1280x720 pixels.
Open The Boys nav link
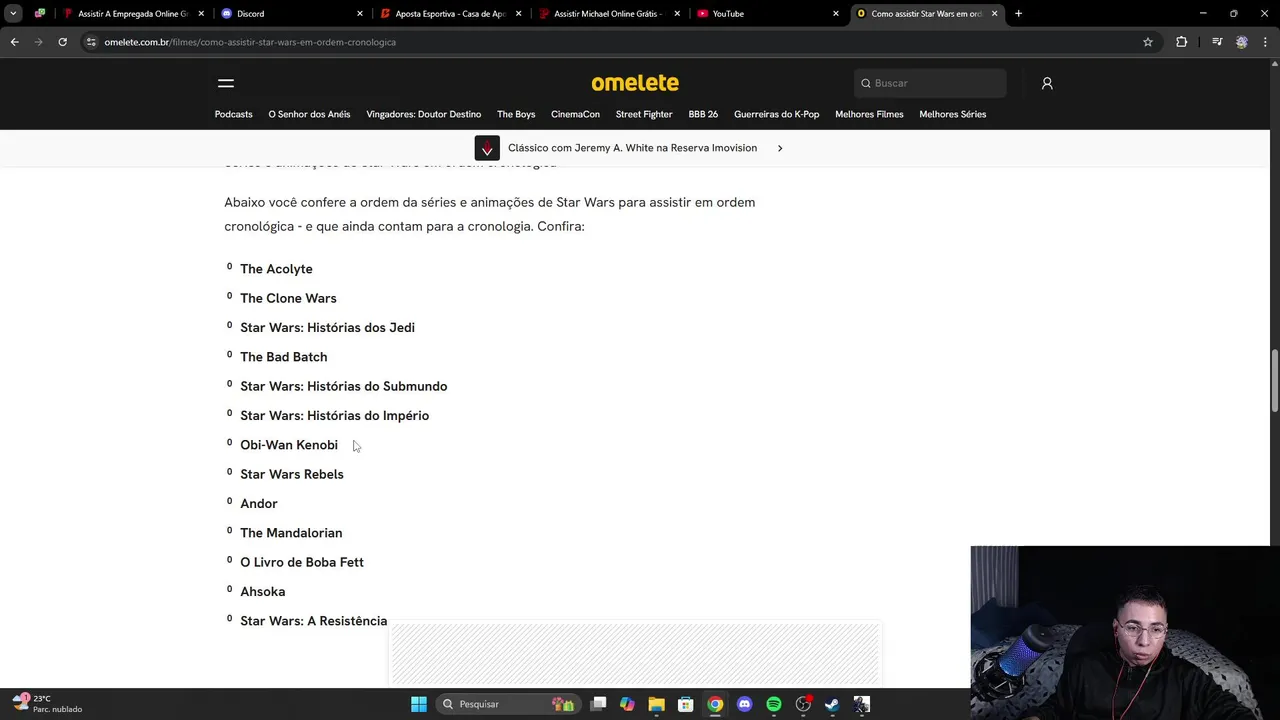[x=516, y=114]
